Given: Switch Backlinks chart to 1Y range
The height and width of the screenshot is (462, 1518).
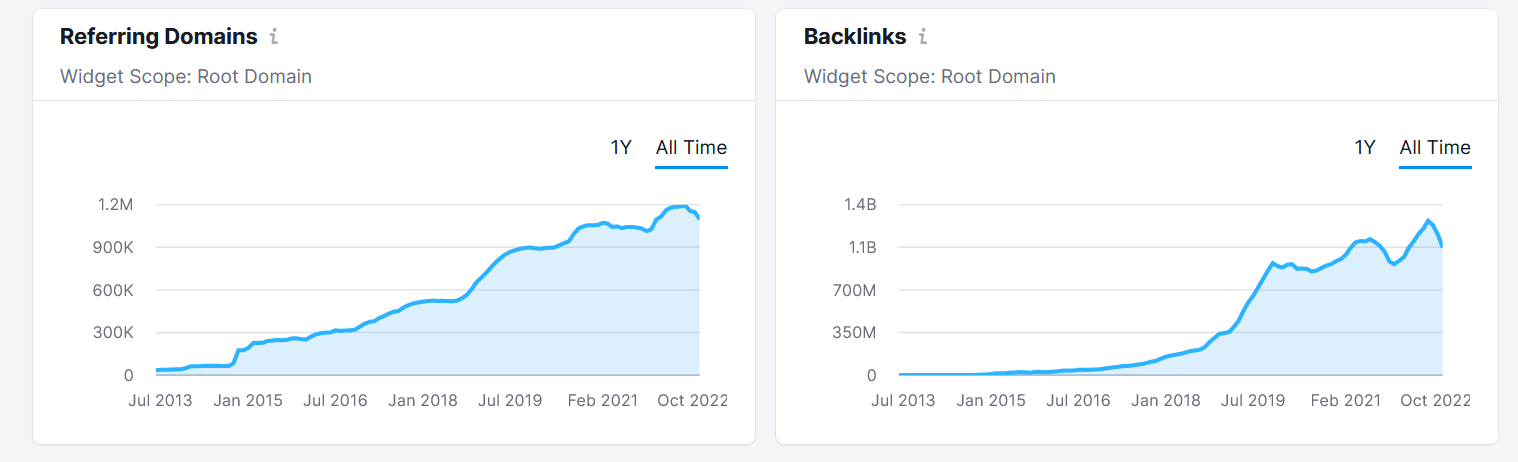Looking at the screenshot, I should coord(1365,148).
